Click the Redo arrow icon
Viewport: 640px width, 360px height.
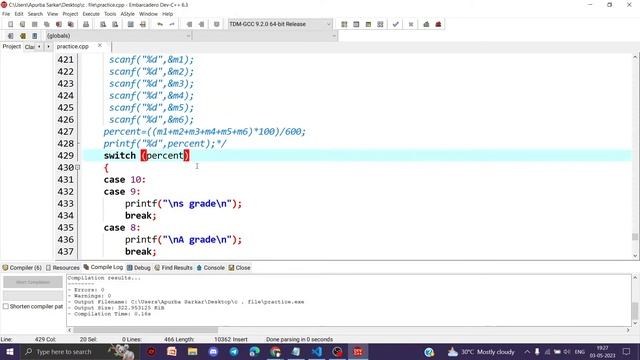(x=172, y=24)
